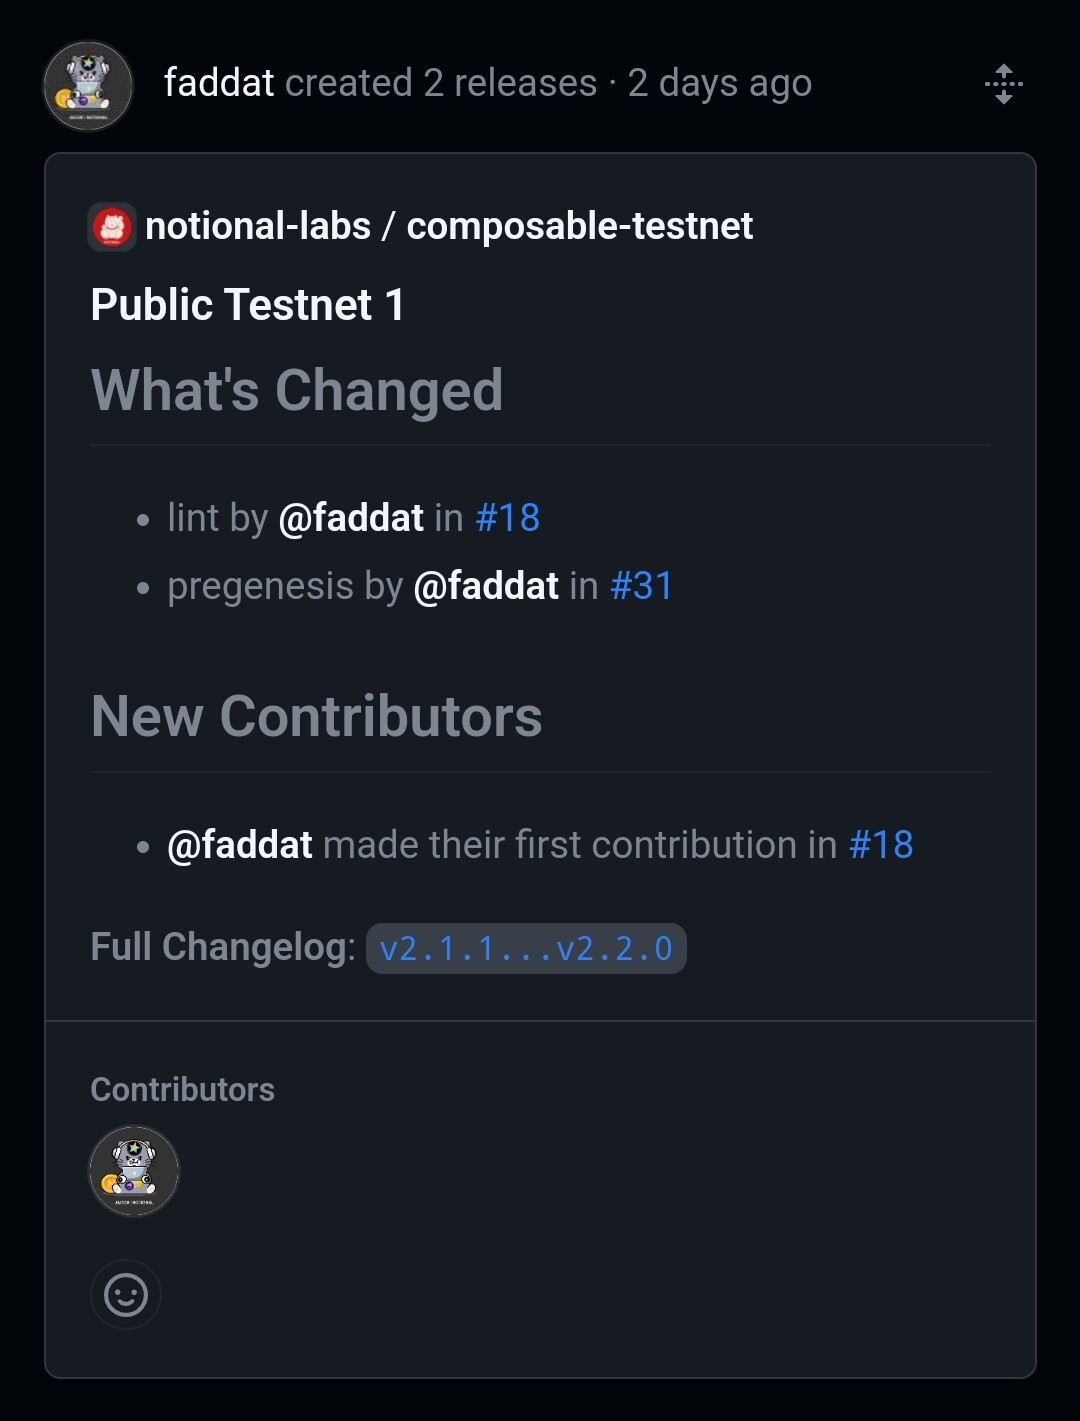This screenshot has width=1080, height=1421.
Task: Open the v2.1.1...v2.2.0 full changelog comparison
Action: click(526, 948)
